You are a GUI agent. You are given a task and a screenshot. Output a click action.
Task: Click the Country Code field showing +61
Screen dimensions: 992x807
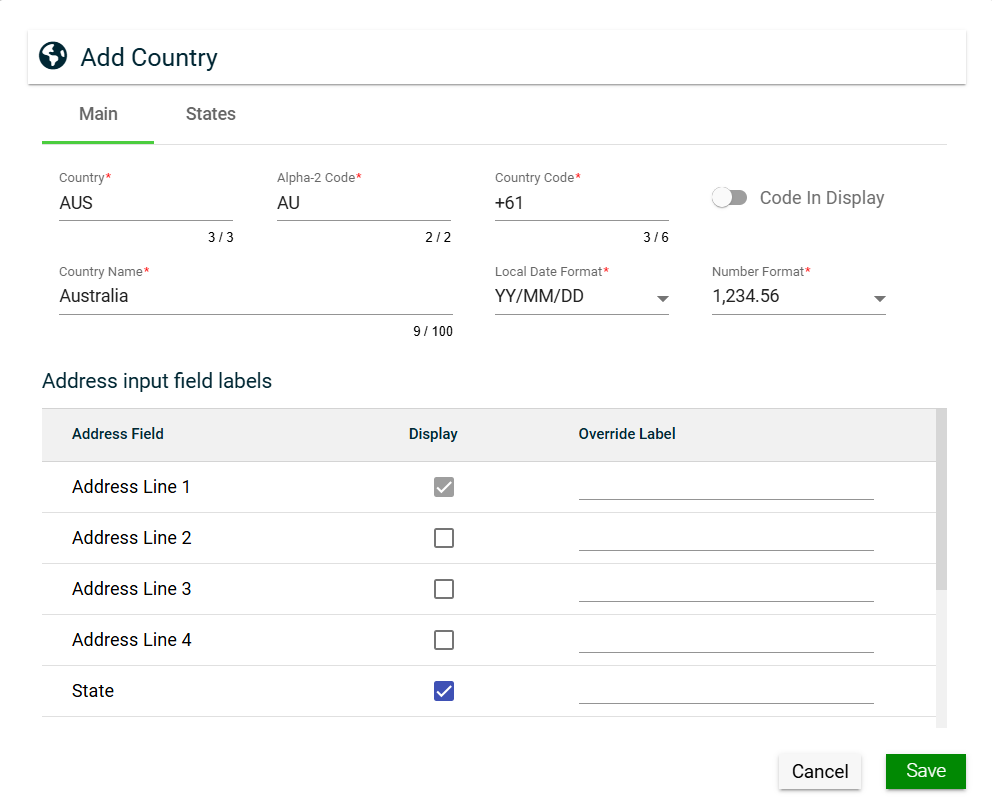pos(581,203)
